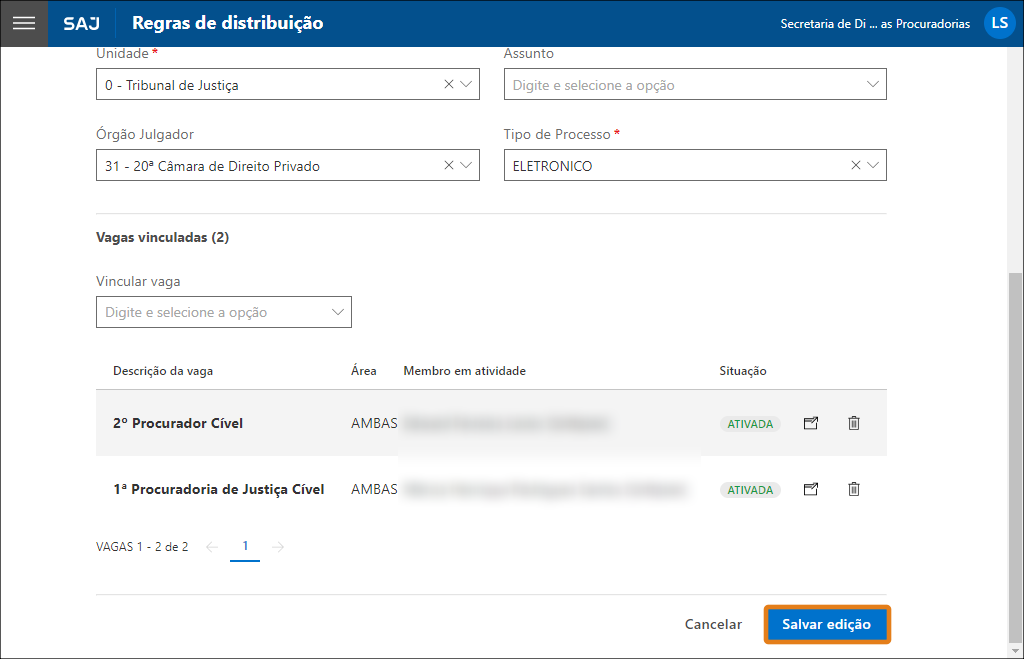The width and height of the screenshot is (1024, 659).
Task: Expand the Unidade dropdown options
Action: coord(467,84)
